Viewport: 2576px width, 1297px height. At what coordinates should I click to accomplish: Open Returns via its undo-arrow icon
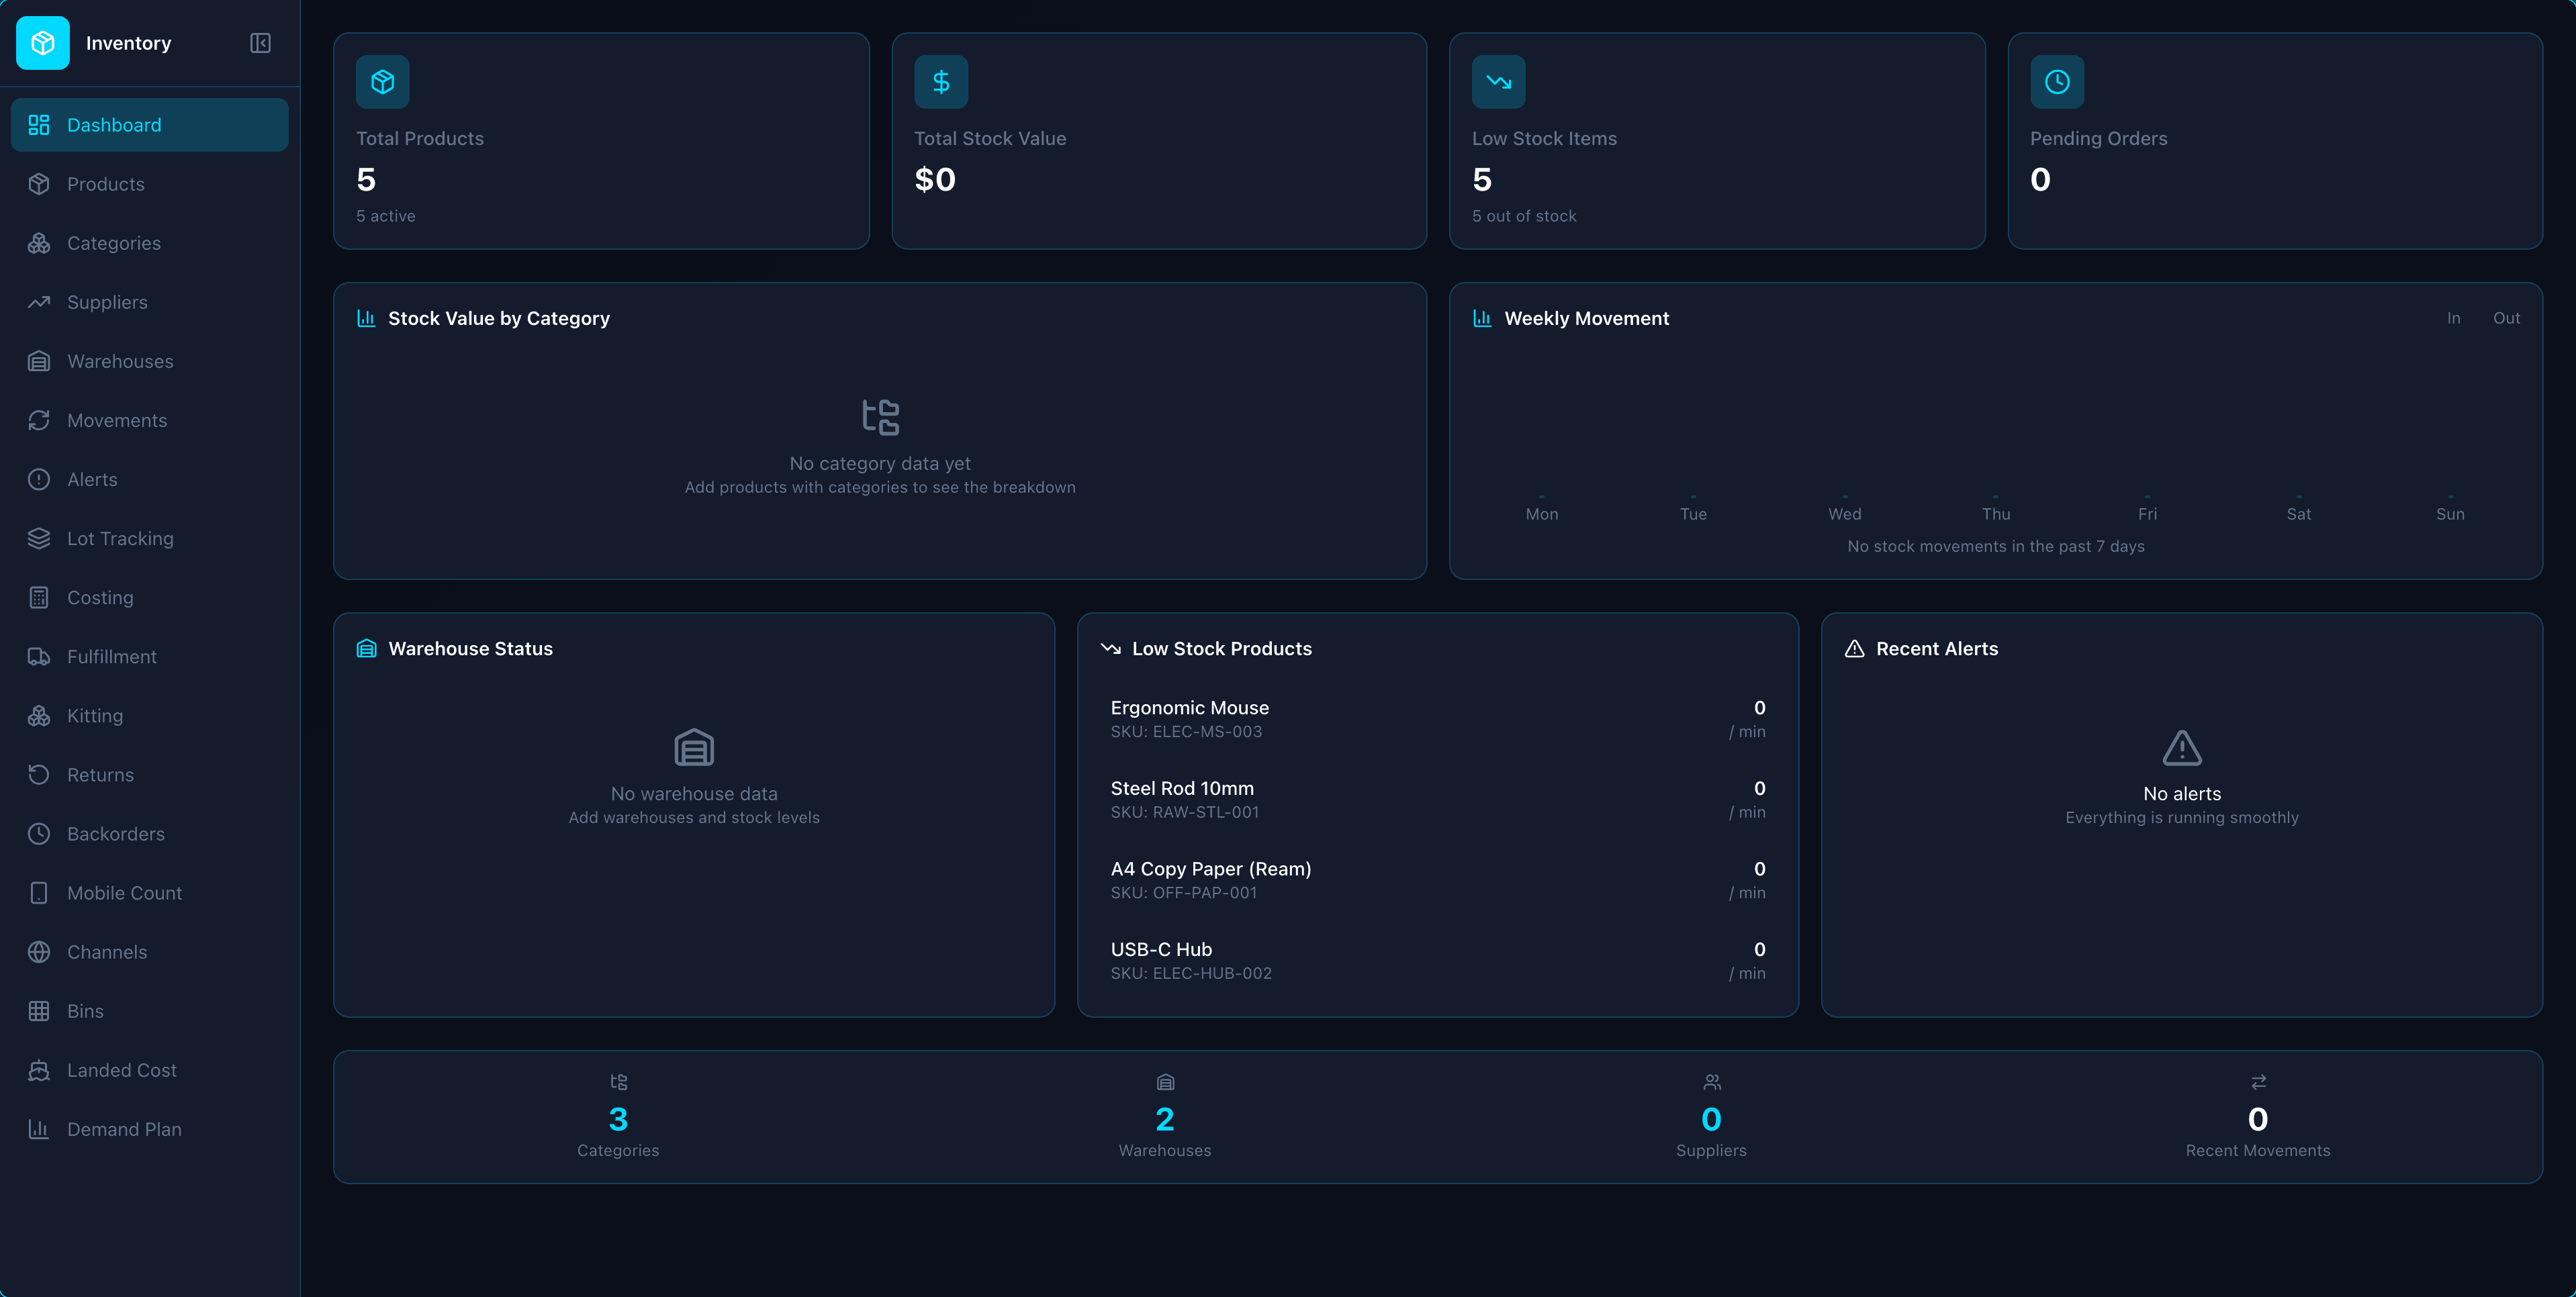pos(39,774)
